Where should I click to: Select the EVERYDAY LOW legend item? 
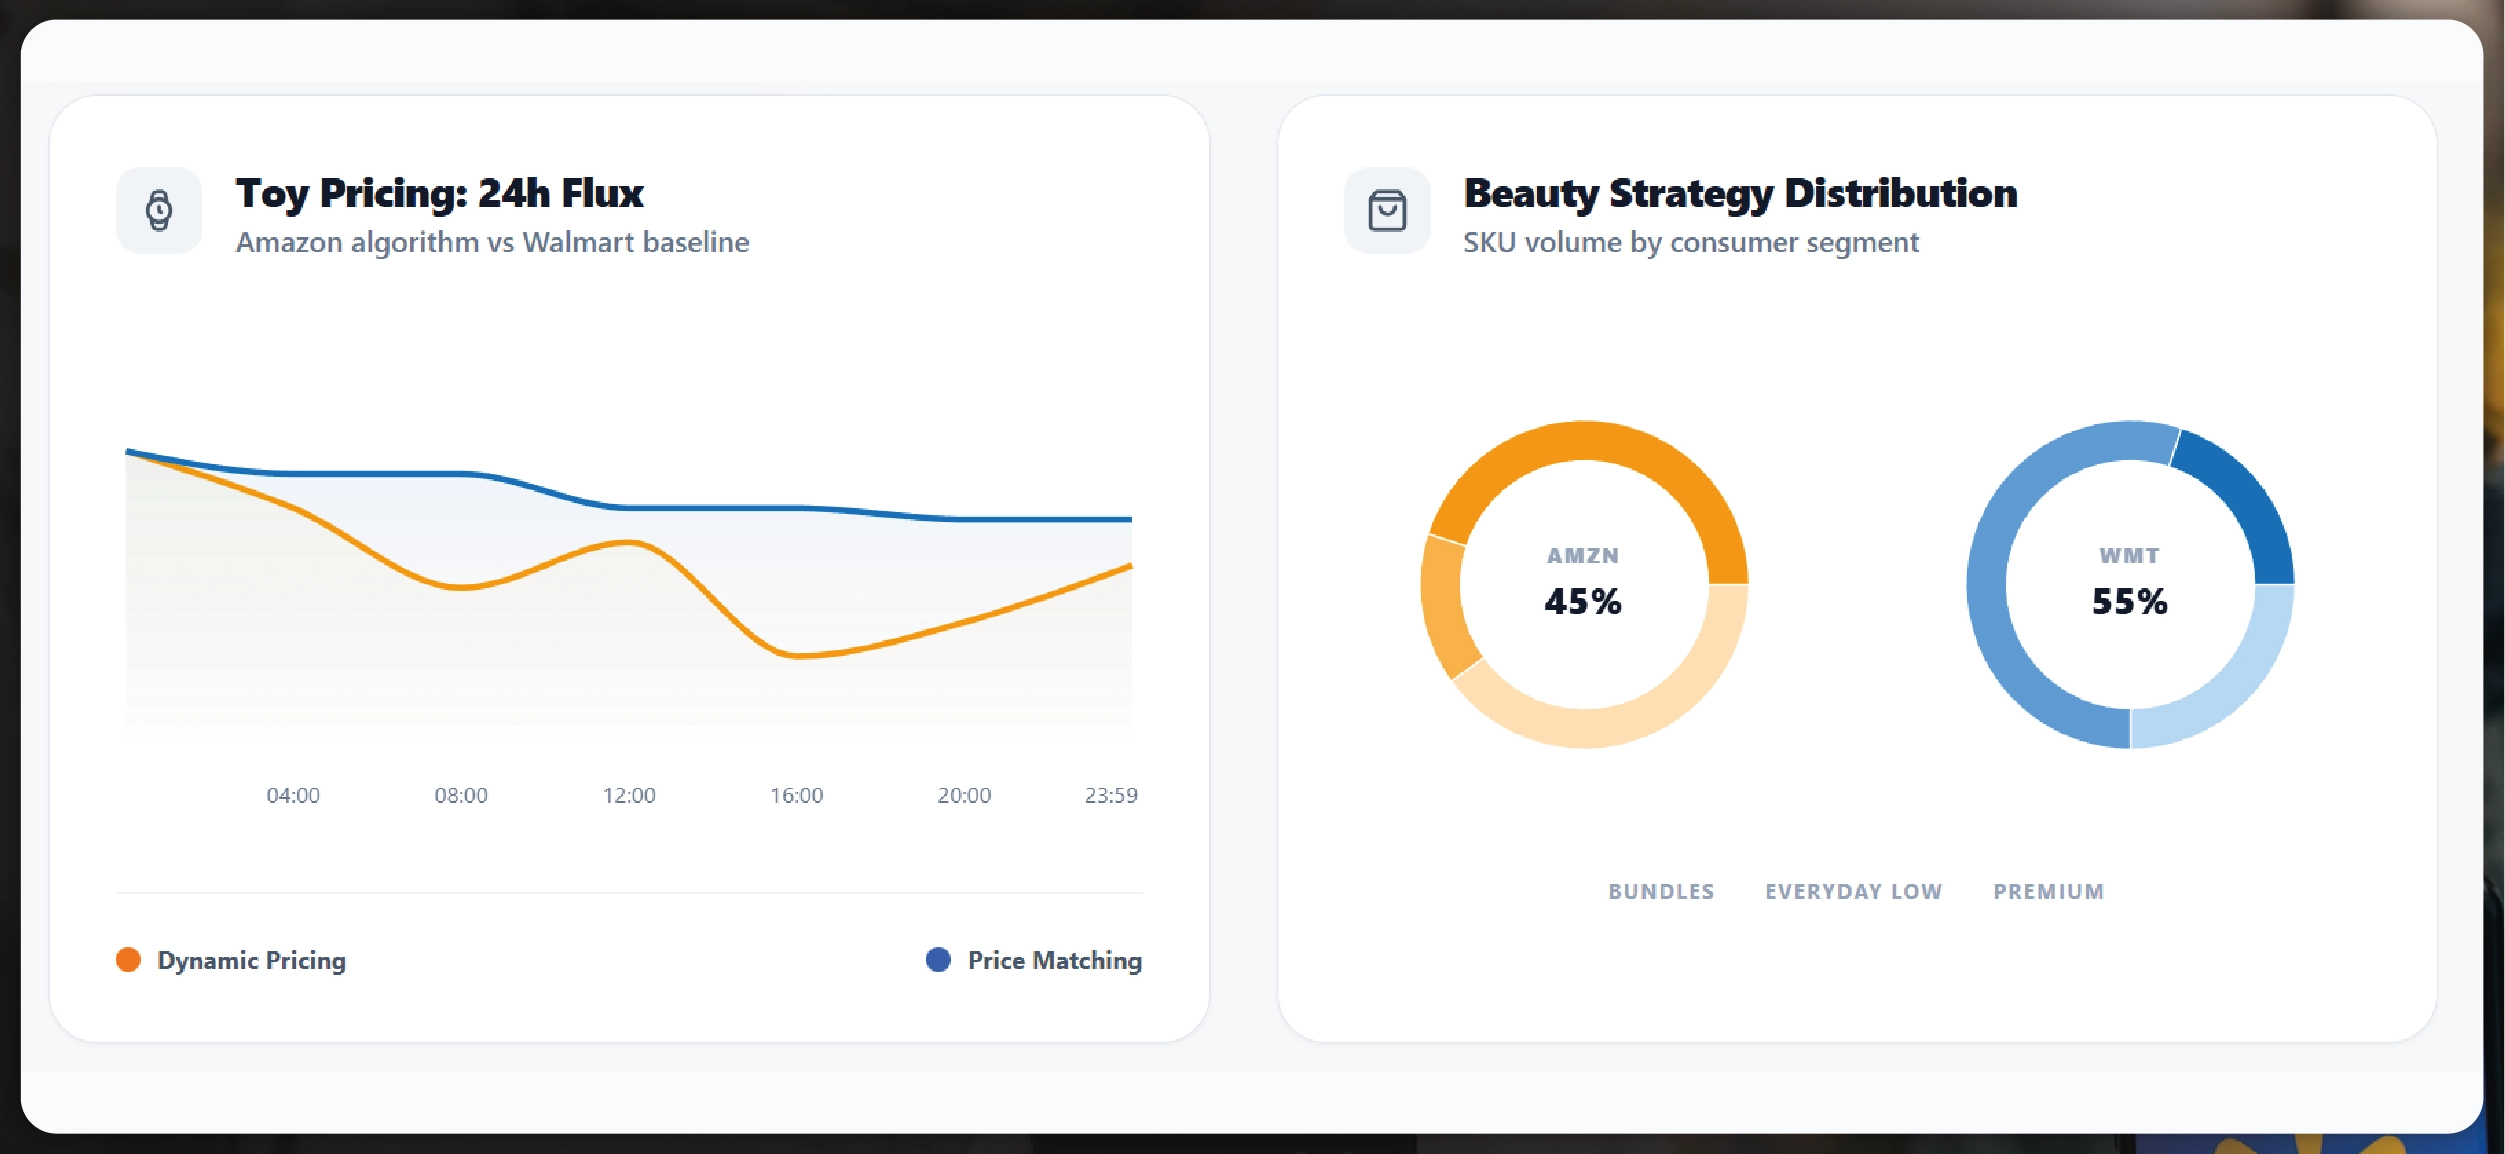tap(1853, 891)
